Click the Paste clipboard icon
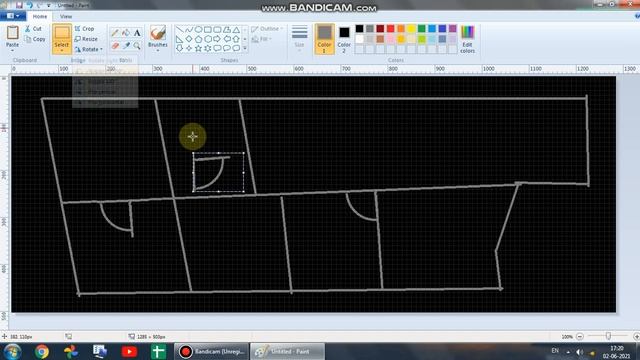Screen dimensions: 640x360 coord(13,33)
